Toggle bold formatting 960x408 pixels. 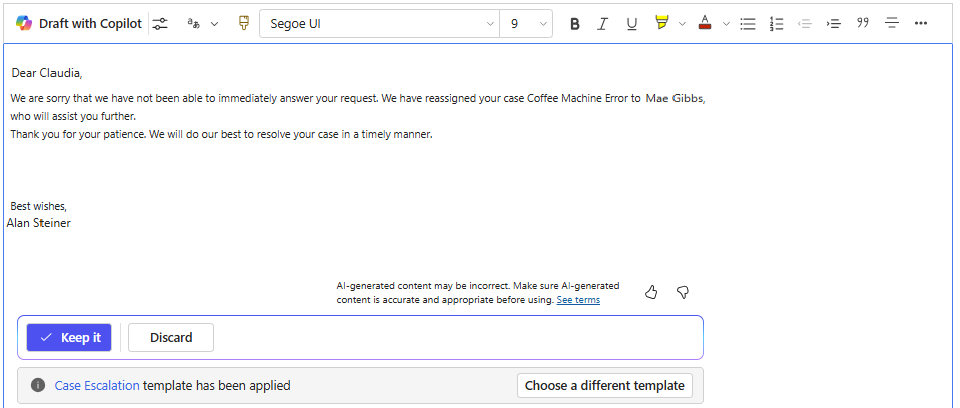575,24
